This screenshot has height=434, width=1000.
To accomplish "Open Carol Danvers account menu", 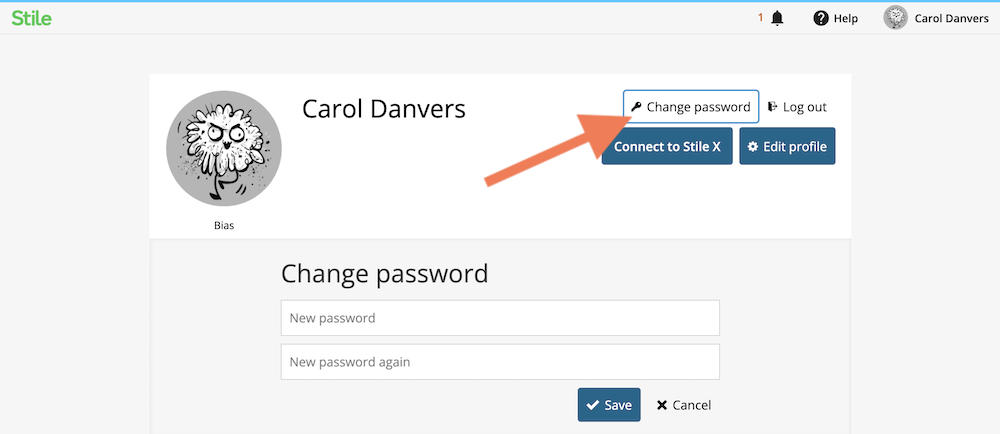I will [x=936, y=18].
